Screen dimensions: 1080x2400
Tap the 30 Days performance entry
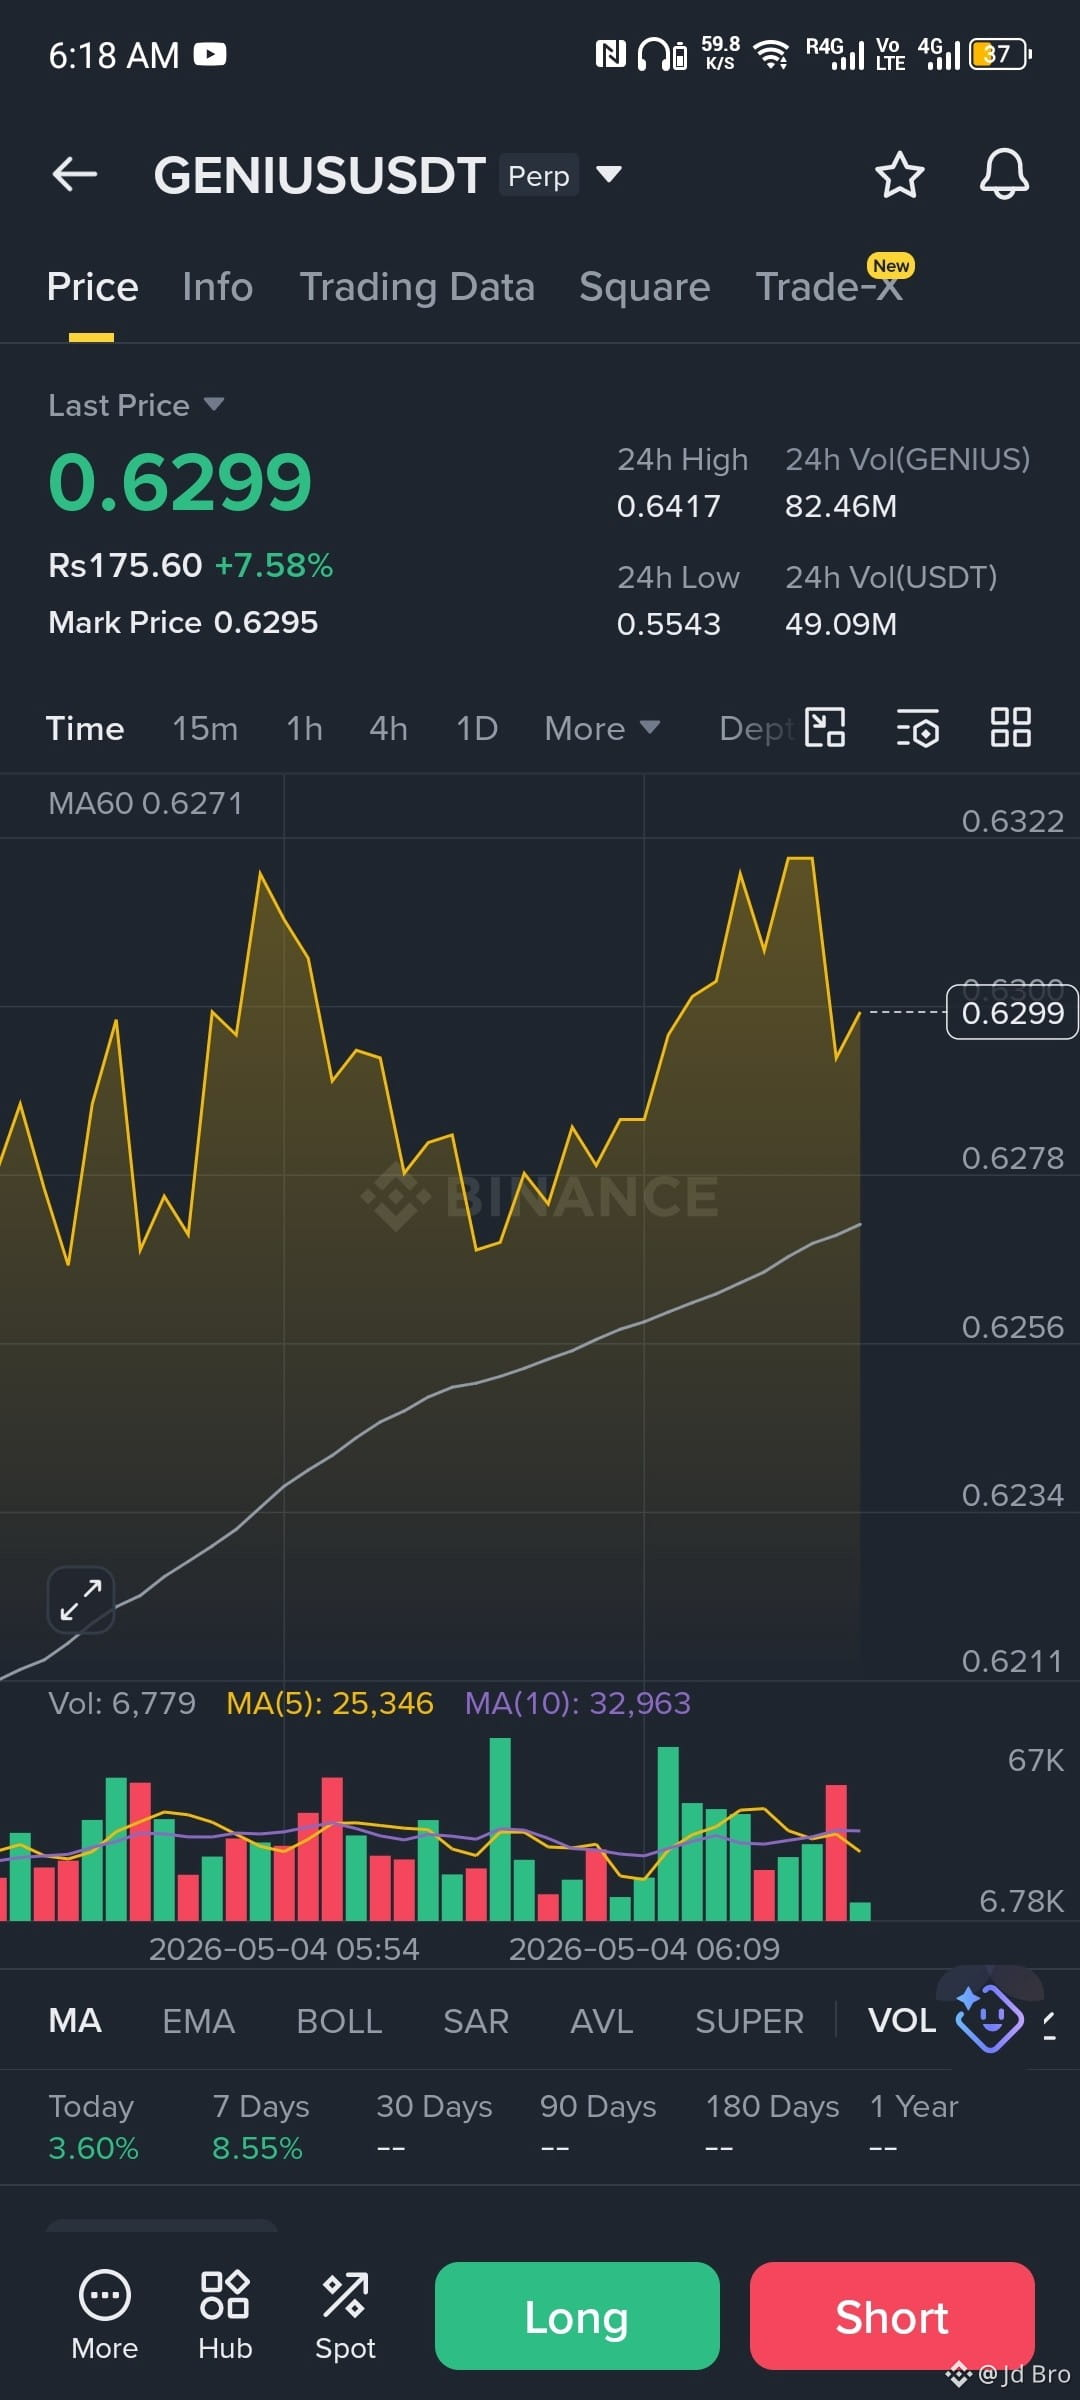pos(434,2126)
